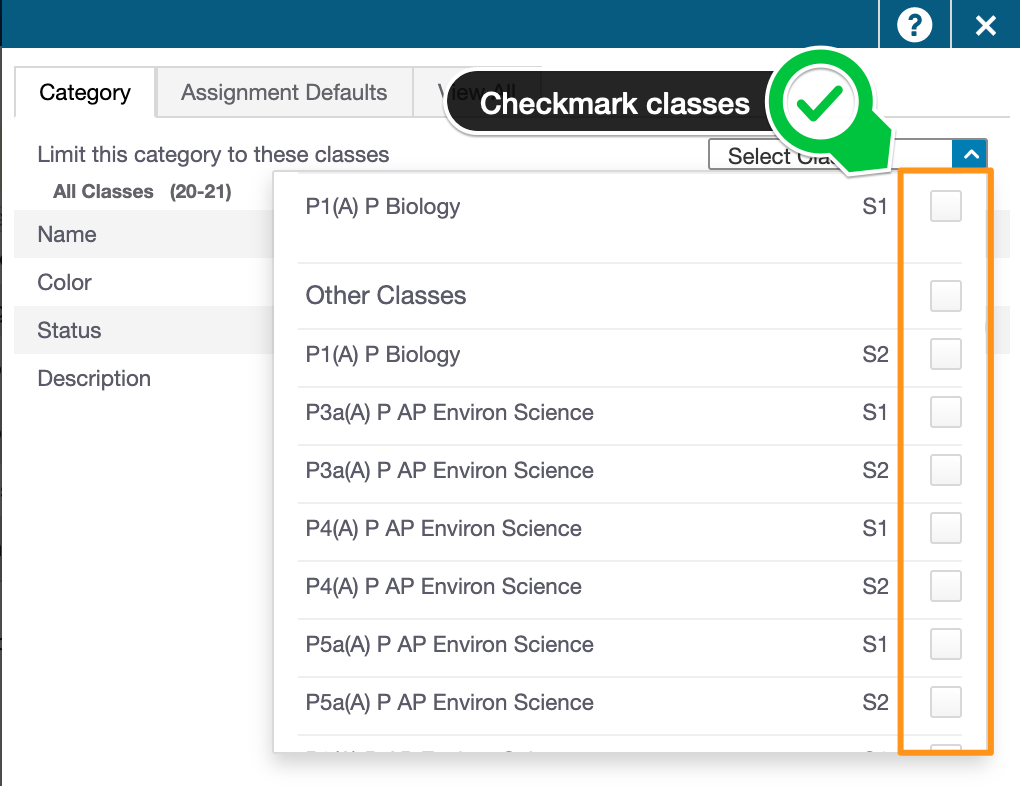Screen dimensions: 1020x786
Task: Click the Checkmark classes tooltip label
Action: (x=615, y=103)
